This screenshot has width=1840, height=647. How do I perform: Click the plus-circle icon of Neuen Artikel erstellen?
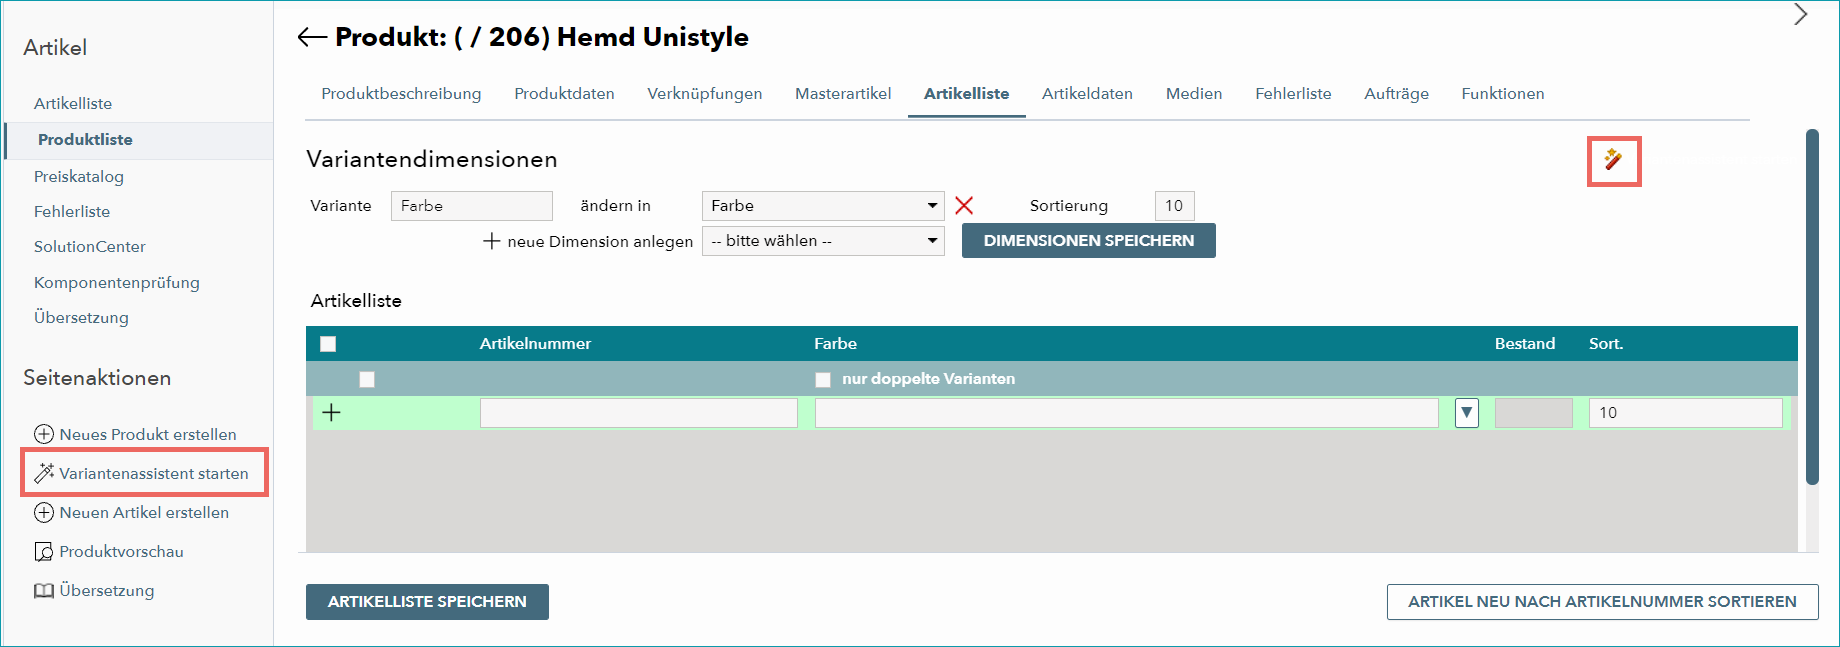click(x=44, y=512)
